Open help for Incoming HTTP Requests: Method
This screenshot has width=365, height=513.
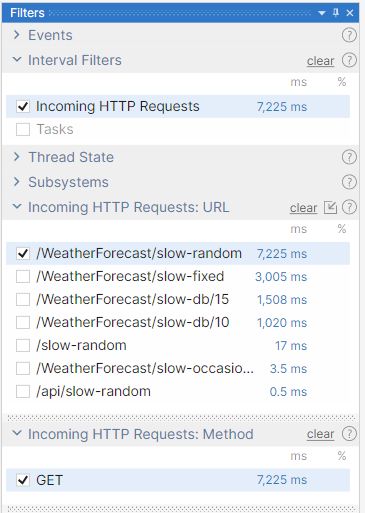click(x=349, y=434)
